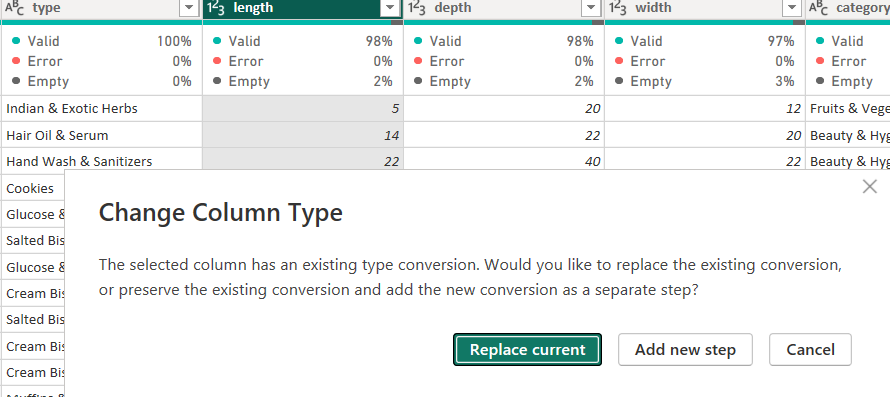Image resolution: width=890 pixels, height=397 pixels.
Task: Click the ABC data type icon of category column
Action: pyautogui.click(x=819, y=8)
